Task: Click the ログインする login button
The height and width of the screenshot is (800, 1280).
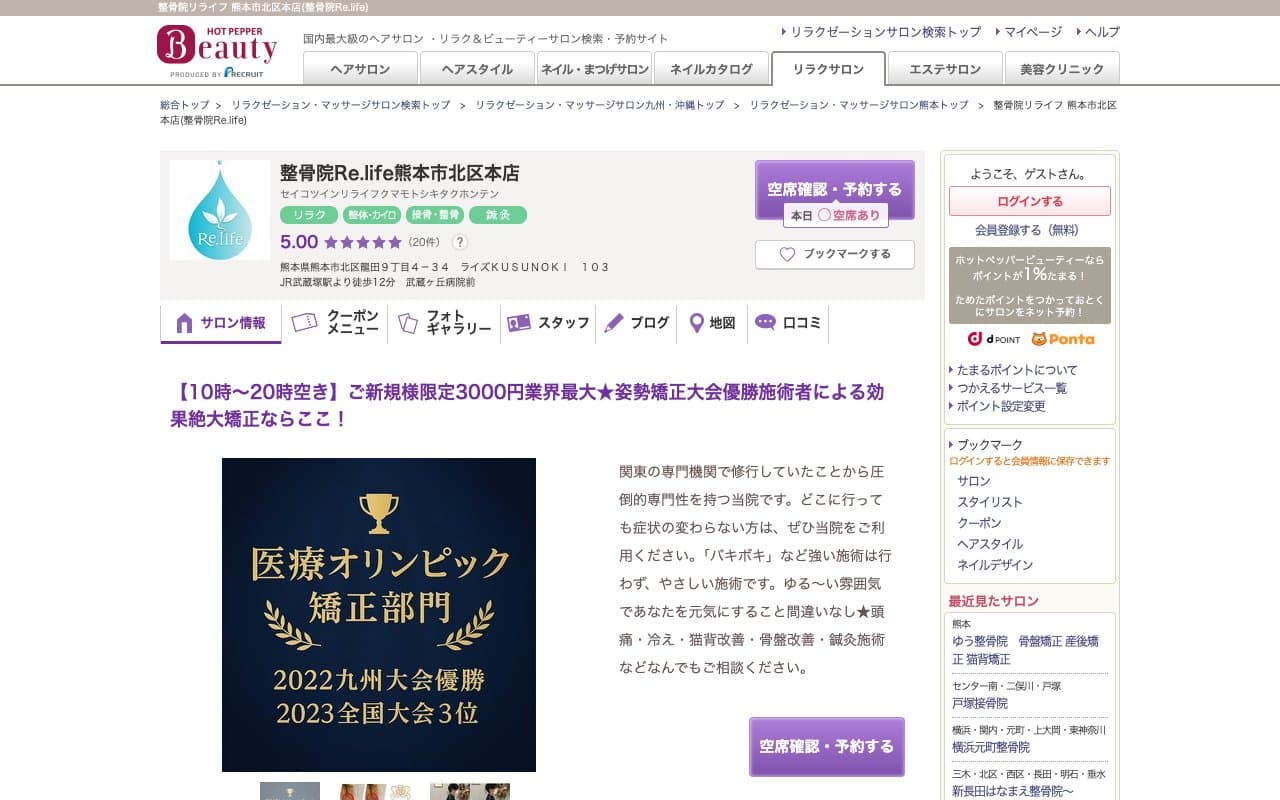Action: point(1031,201)
